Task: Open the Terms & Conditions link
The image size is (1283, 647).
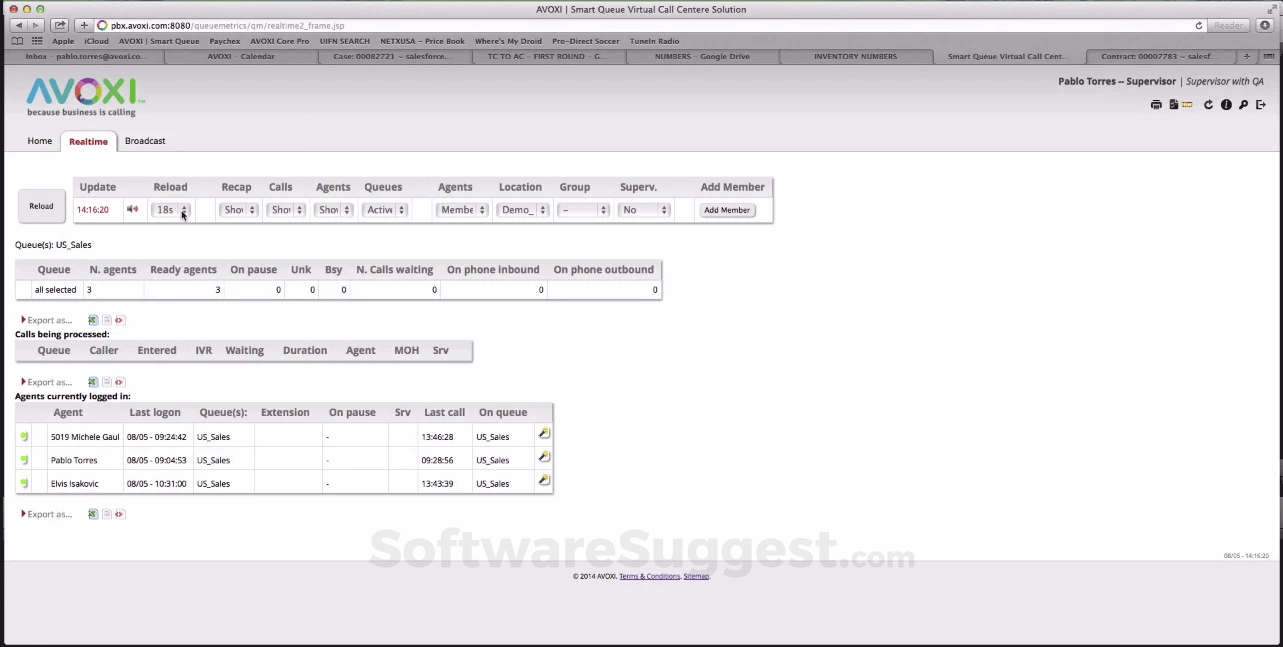Action: point(649,576)
